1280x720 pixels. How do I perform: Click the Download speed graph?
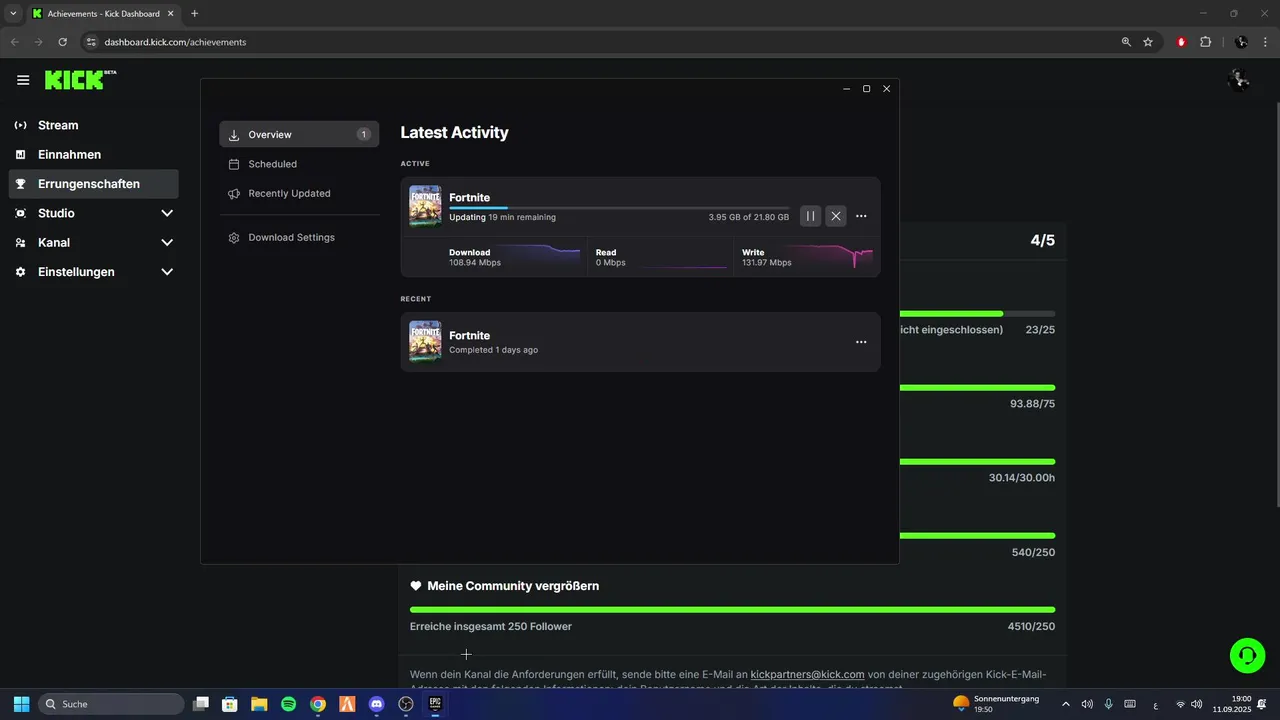pyautogui.click(x=540, y=256)
